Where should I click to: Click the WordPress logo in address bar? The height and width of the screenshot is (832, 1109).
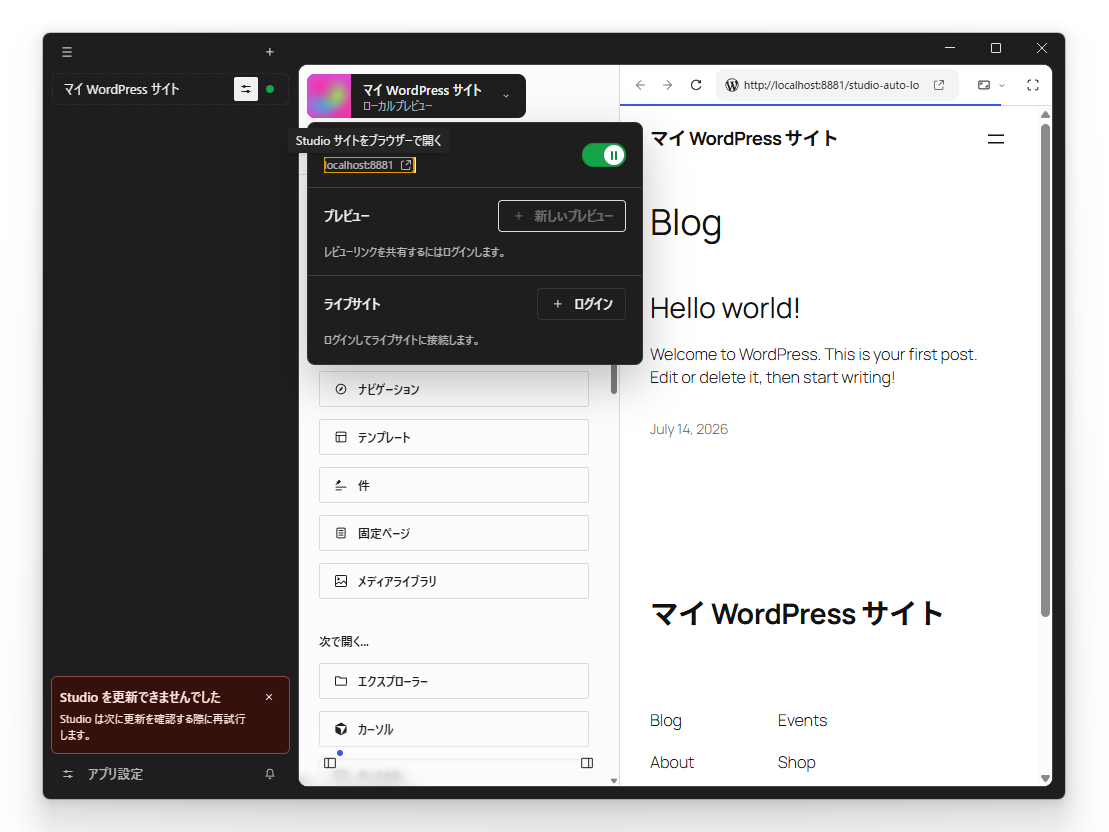click(732, 85)
